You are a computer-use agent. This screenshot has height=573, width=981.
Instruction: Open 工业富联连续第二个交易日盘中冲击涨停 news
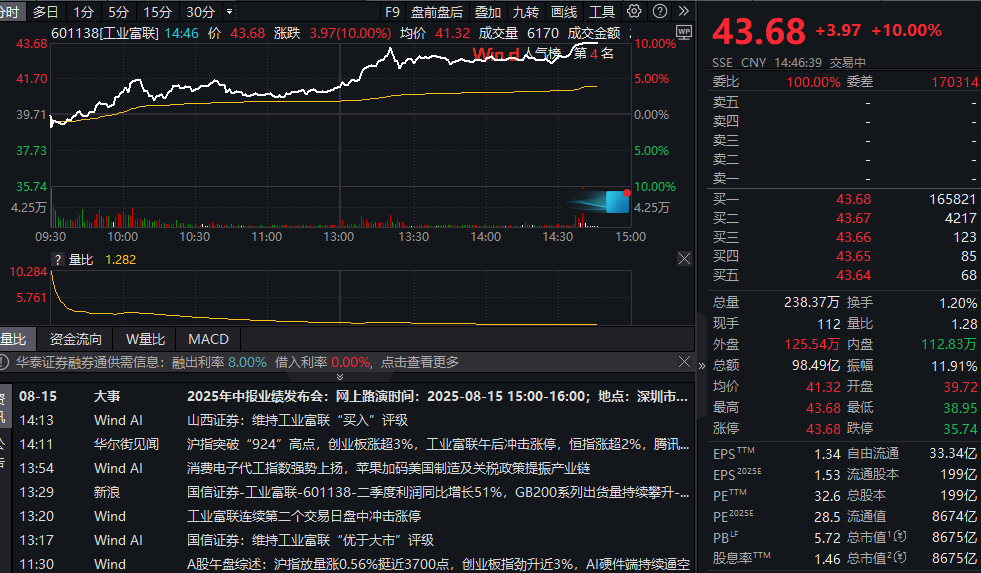tap(304, 516)
